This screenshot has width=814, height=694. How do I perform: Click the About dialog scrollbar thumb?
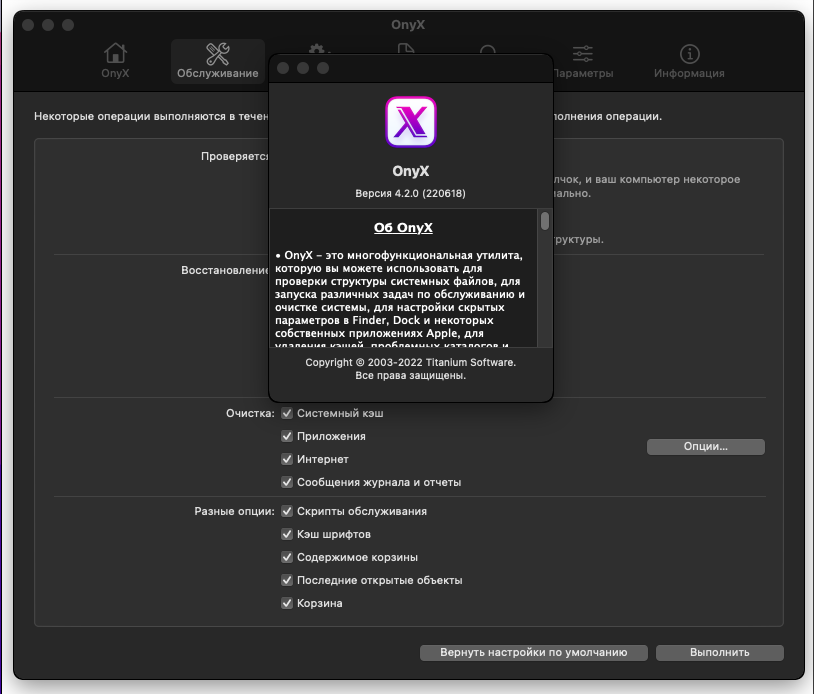click(x=545, y=221)
